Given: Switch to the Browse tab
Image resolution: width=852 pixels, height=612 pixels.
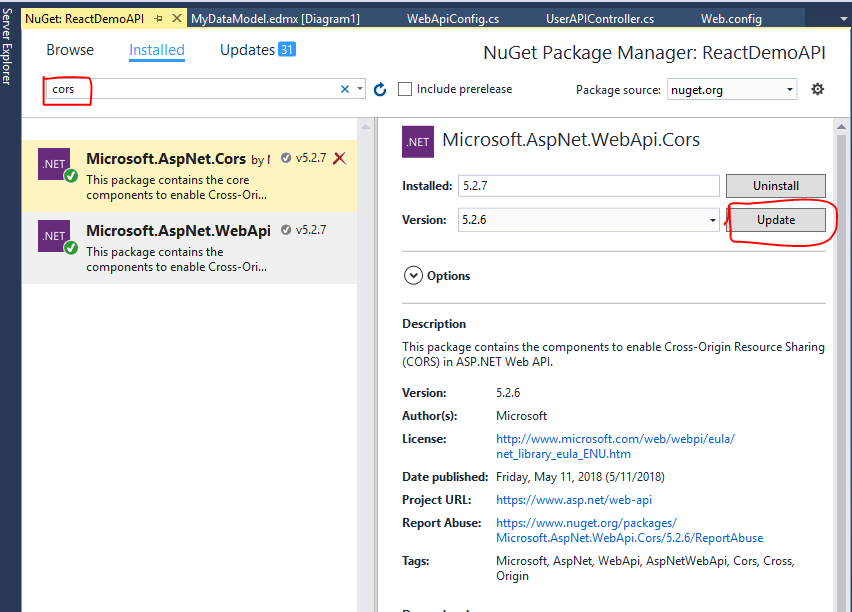Looking at the screenshot, I should coord(70,50).
